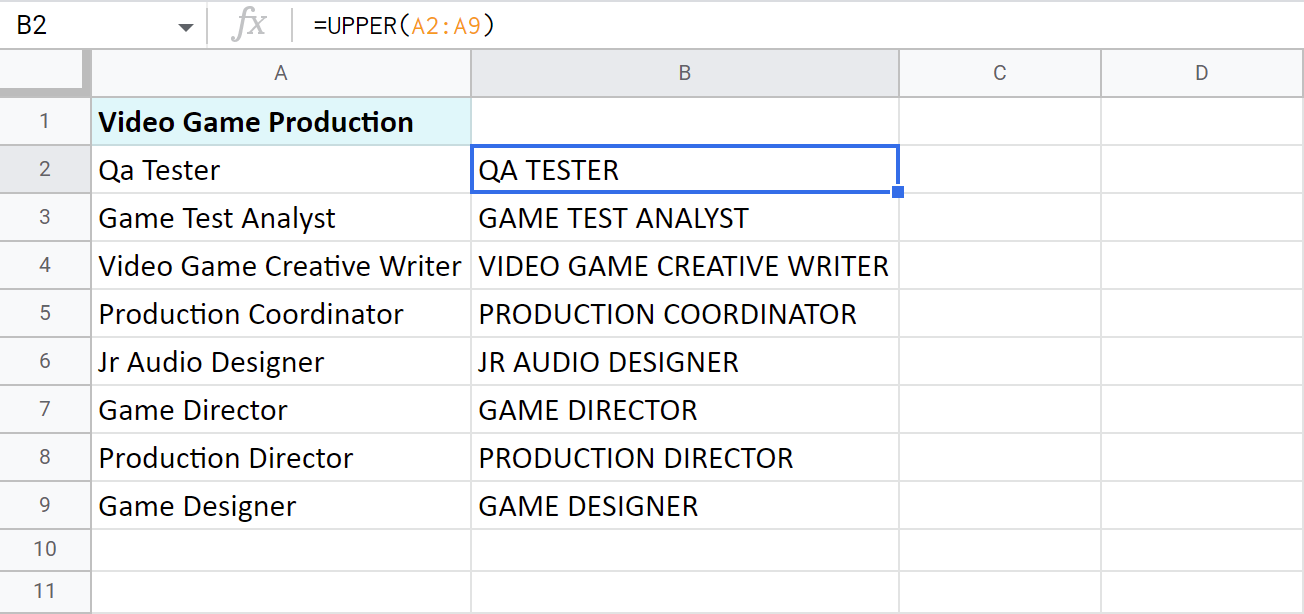Viewport: 1304px width, 614px height.
Task: Select column A header
Action: point(281,73)
